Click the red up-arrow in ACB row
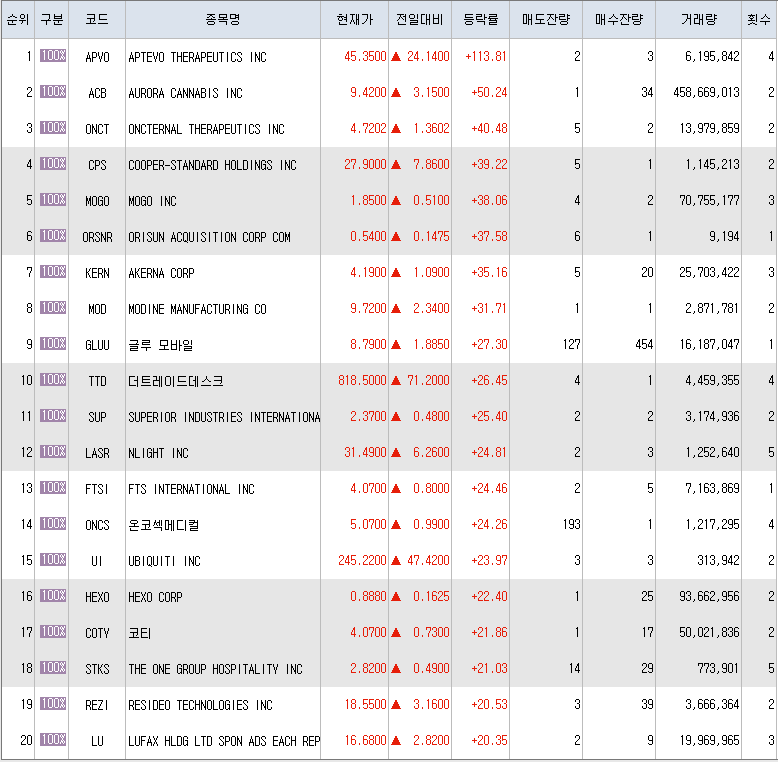 tap(396, 93)
